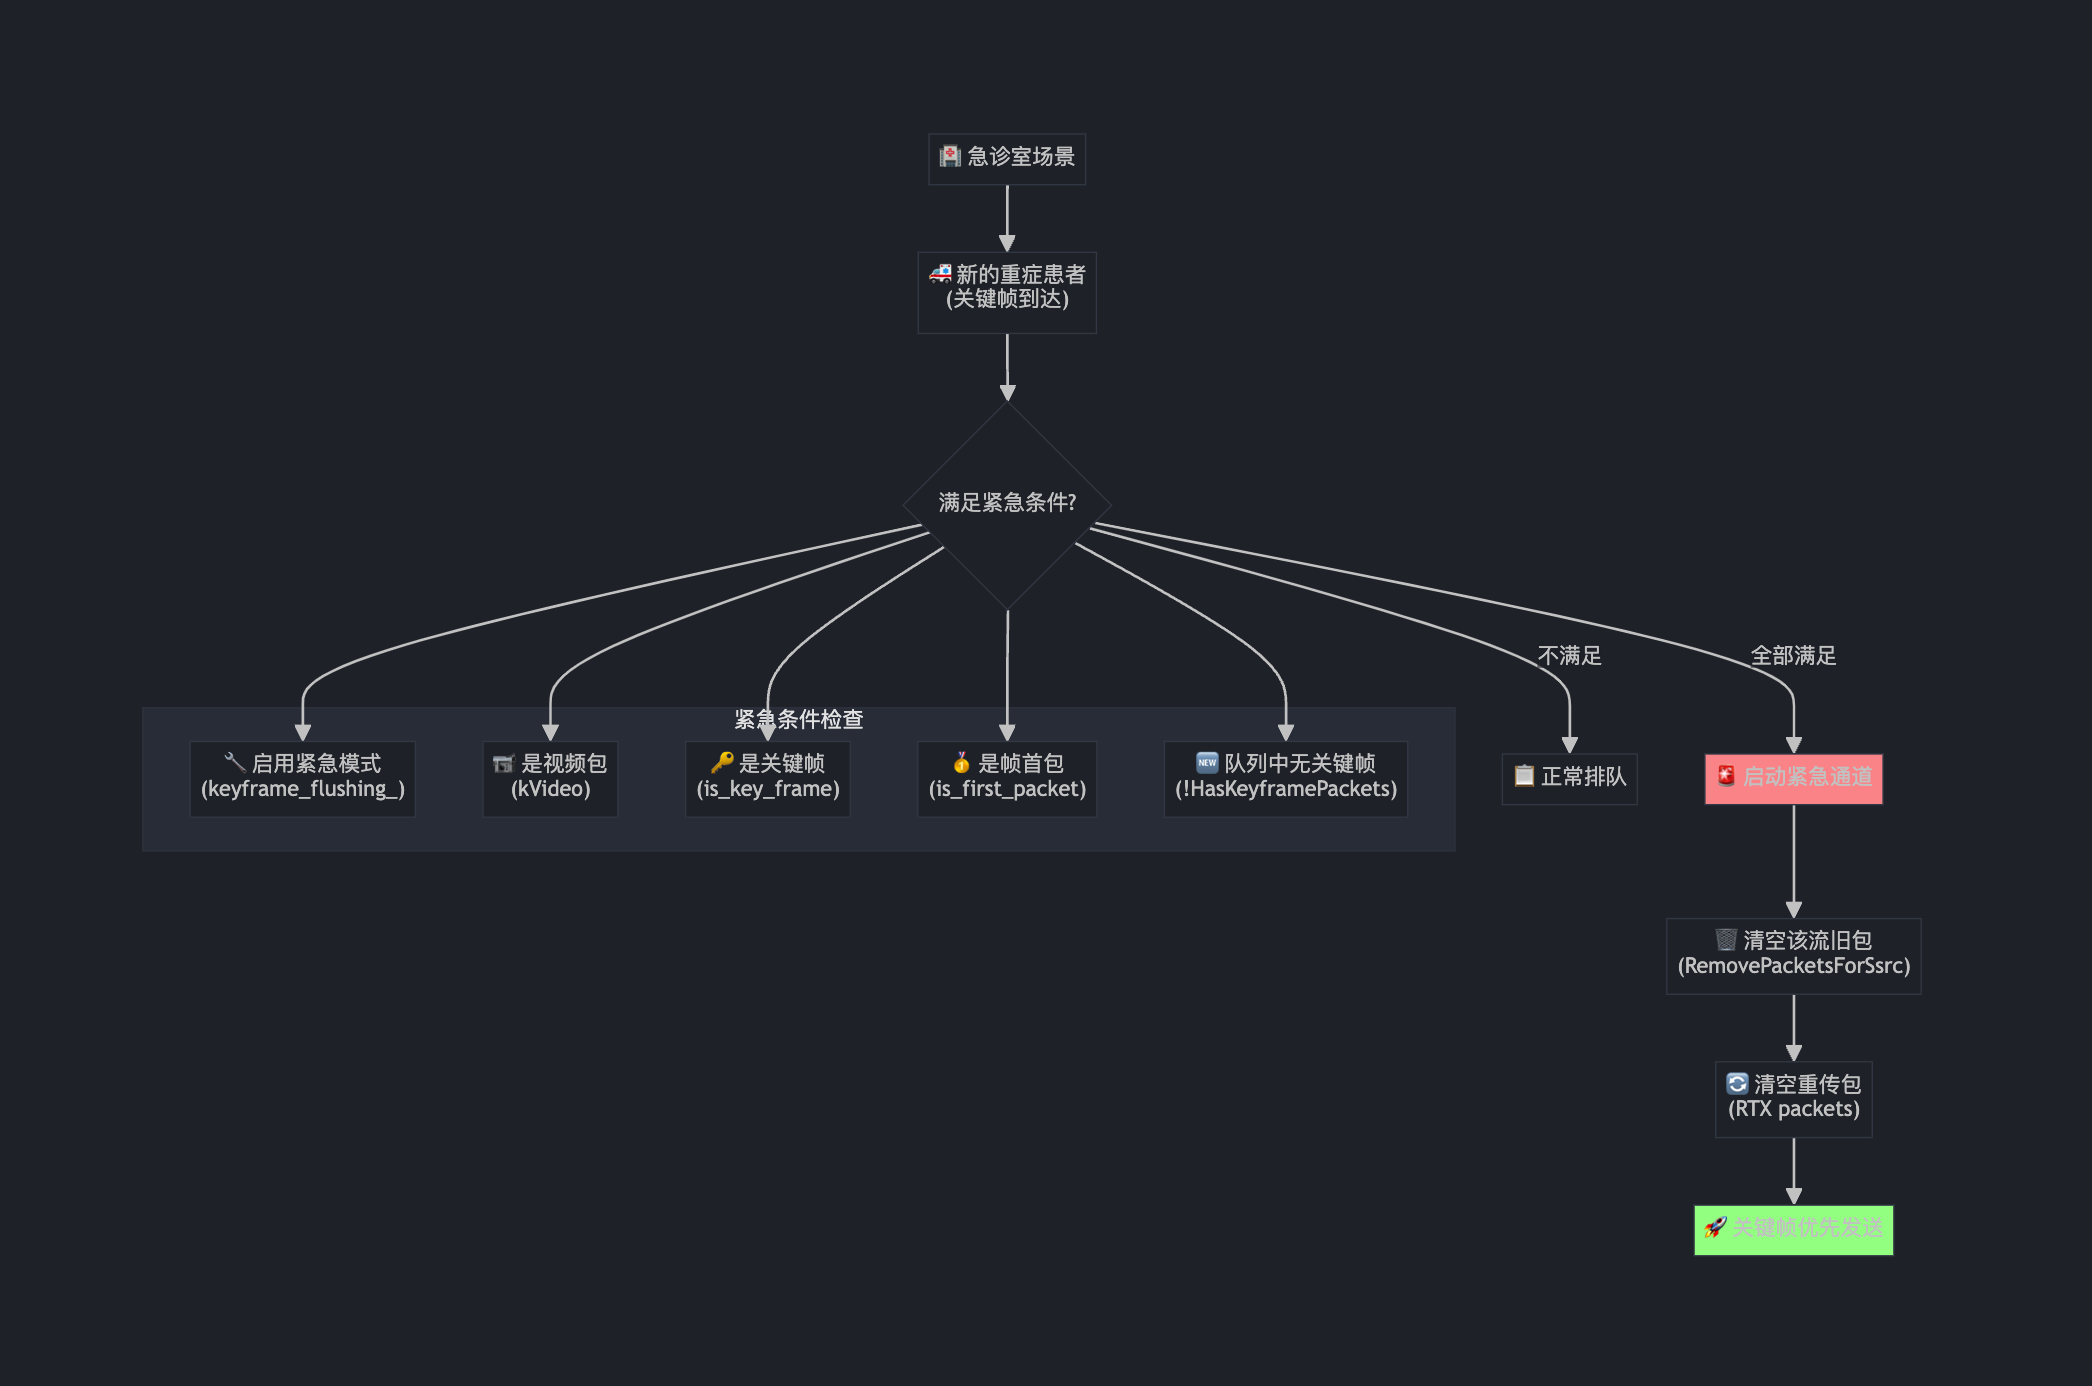
Task: Click the key icon beside 是关键帧
Action: pos(721,763)
